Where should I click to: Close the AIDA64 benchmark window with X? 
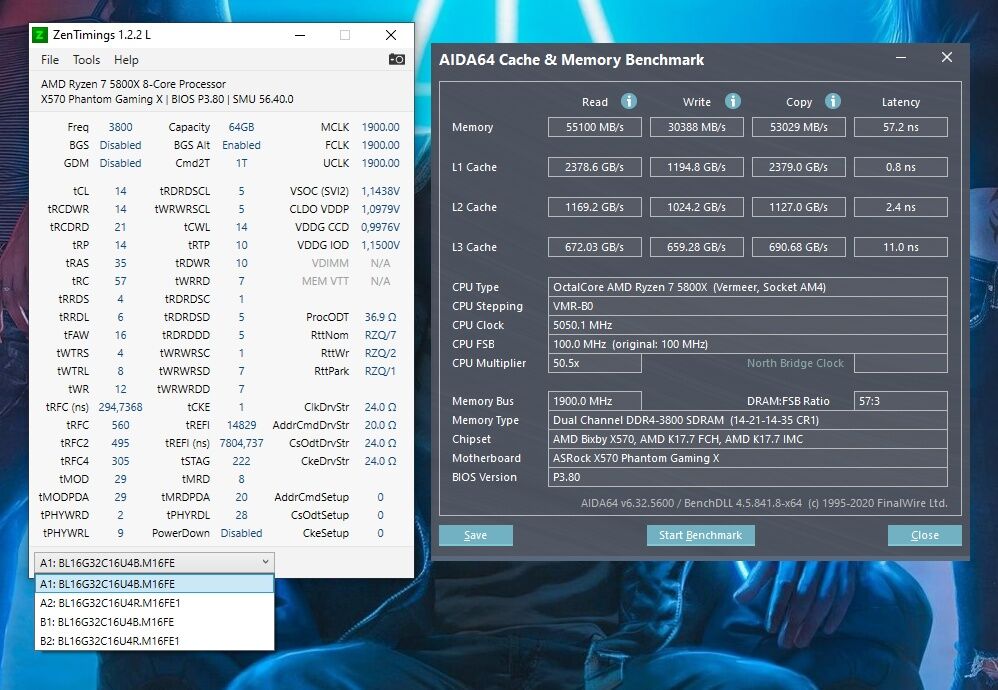(946, 57)
